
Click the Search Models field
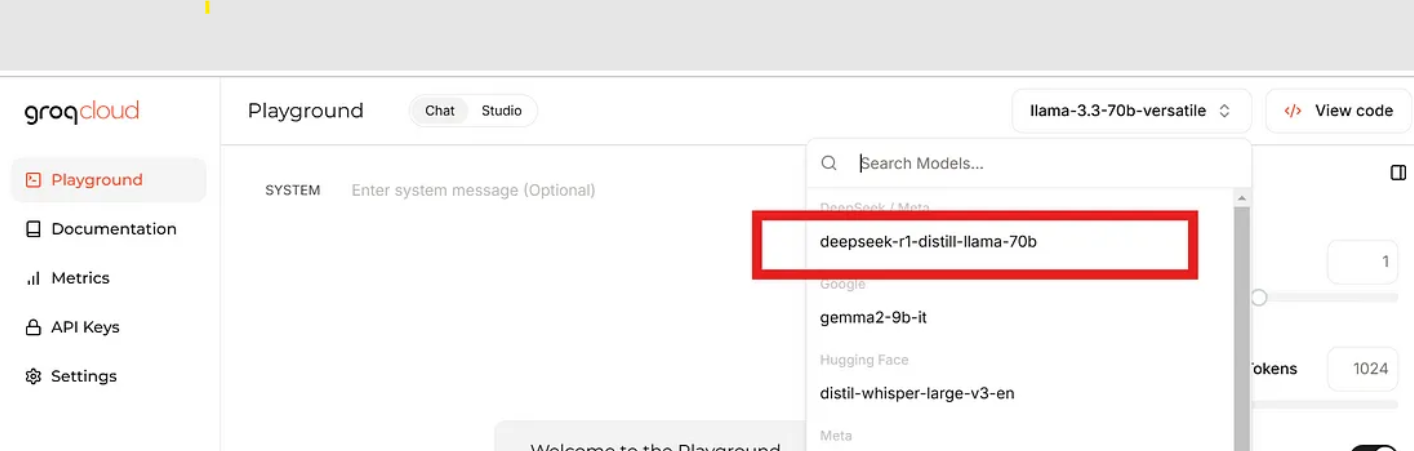coord(1029,163)
